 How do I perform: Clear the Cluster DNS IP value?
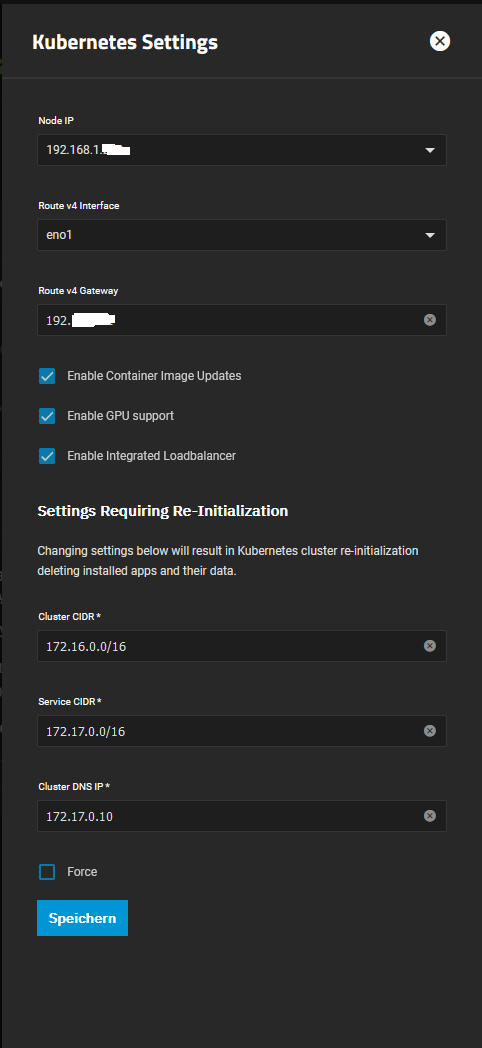click(x=430, y=815)
